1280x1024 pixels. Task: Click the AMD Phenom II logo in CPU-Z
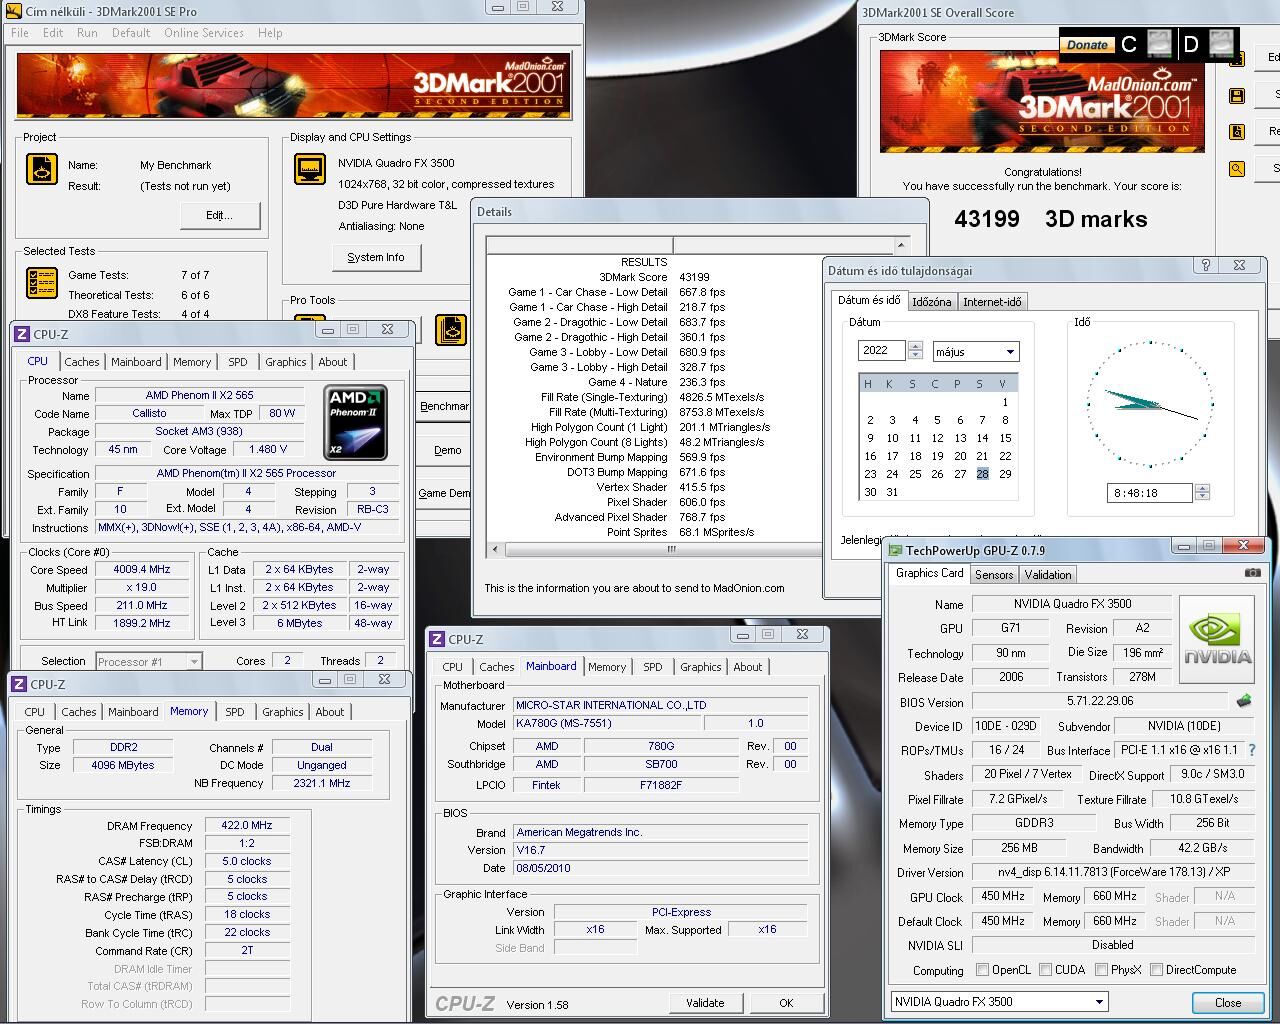[x=356, y=423]
